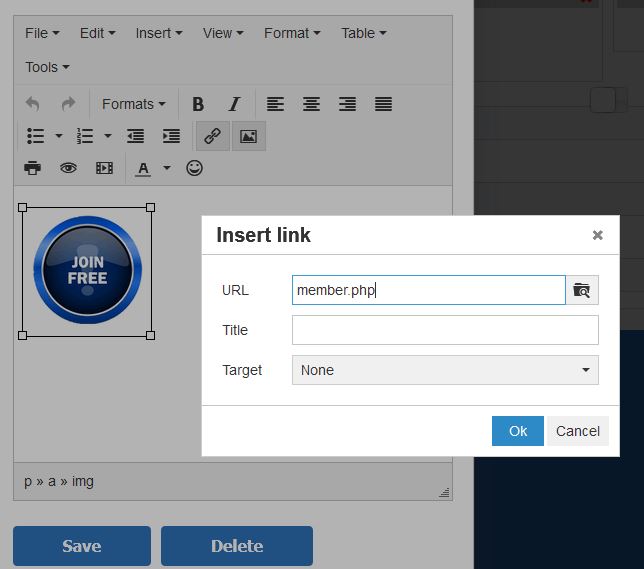Screen dimensions: 644x569
Task: Click the insert video icon
Action: click(104, 168)
